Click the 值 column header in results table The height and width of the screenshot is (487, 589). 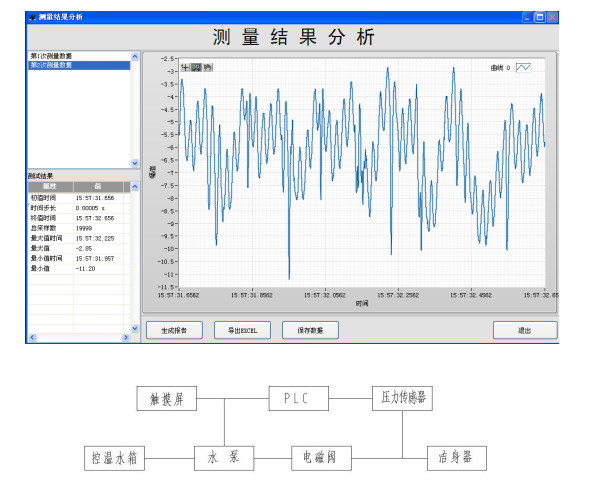coord(98,186)
